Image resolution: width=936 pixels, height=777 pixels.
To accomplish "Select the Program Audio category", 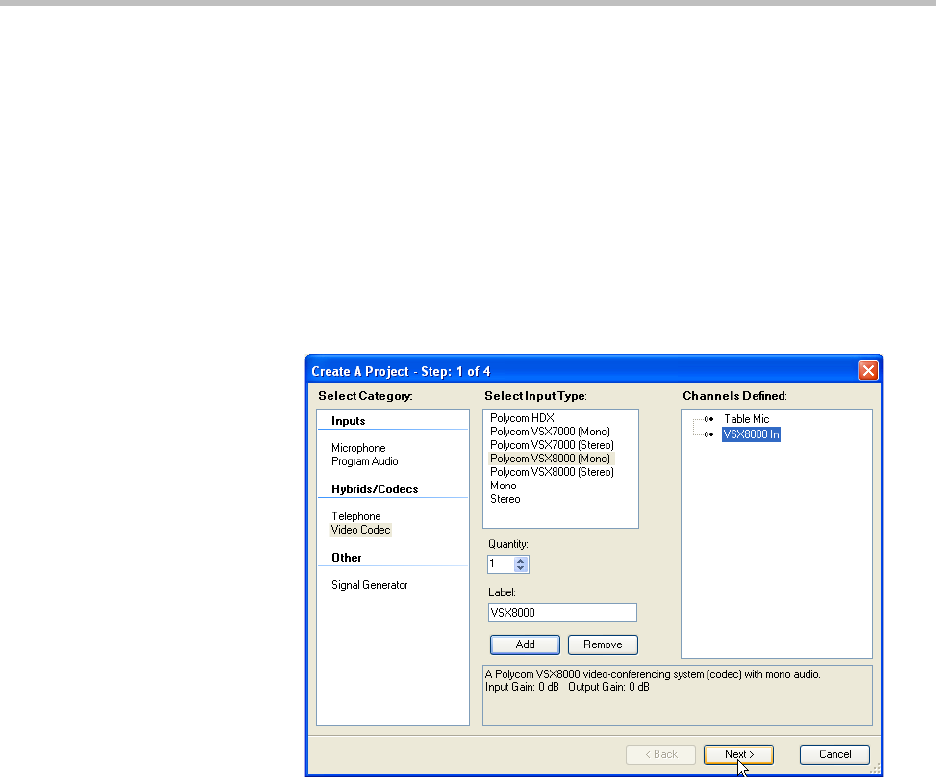I will point(365,462).
